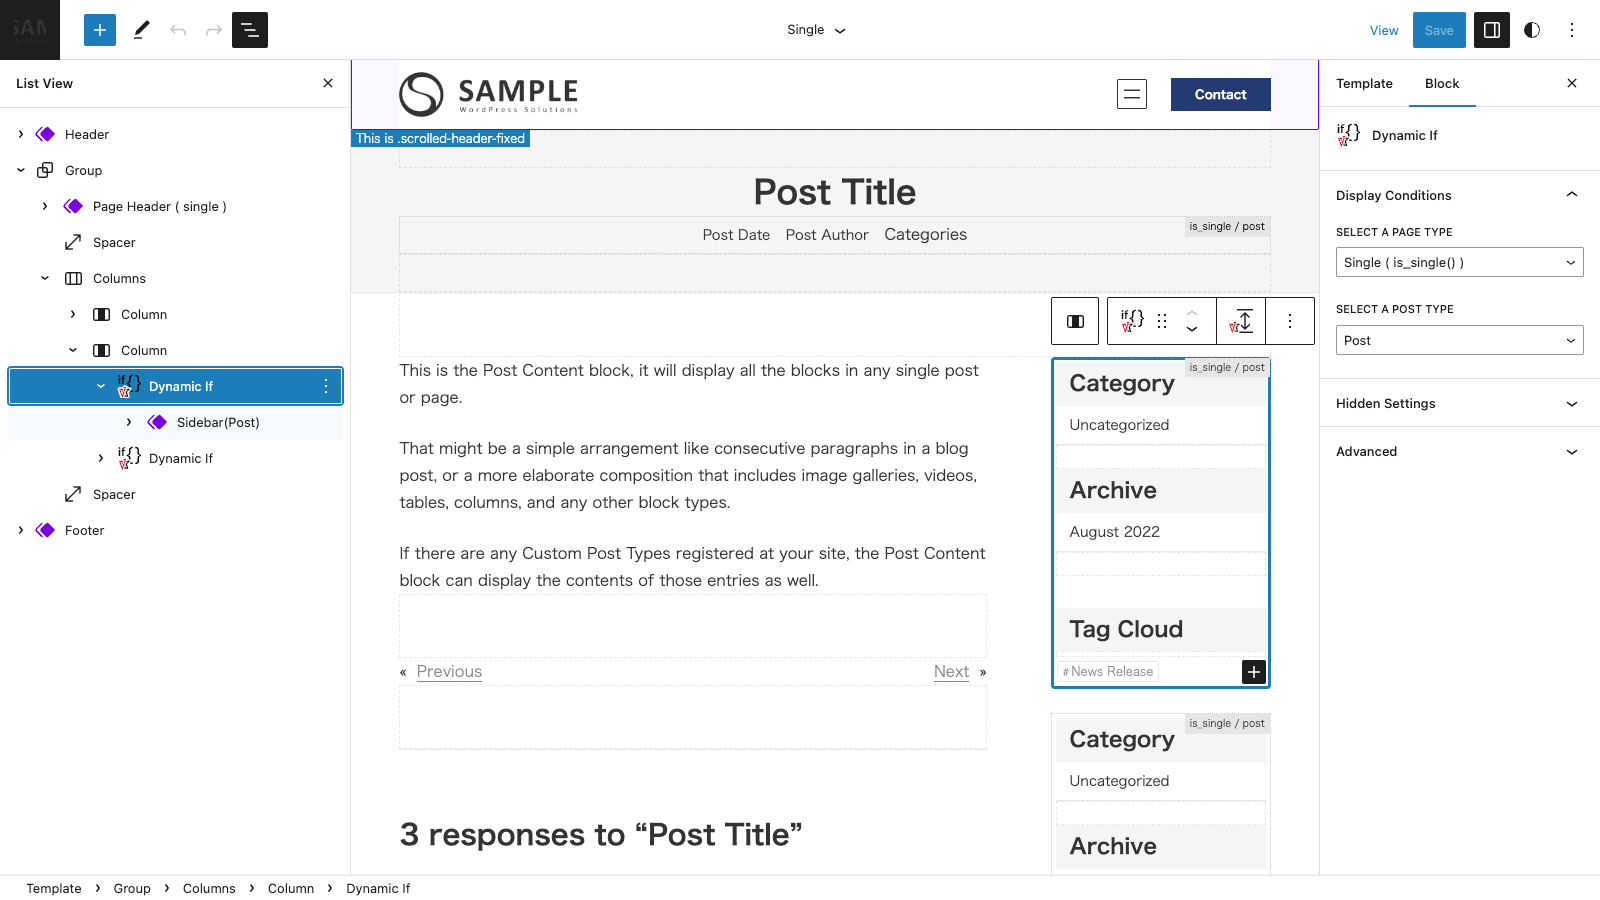The image size is (1600, 900).
Task: Open the editor Options menu
Action: 1571,30
